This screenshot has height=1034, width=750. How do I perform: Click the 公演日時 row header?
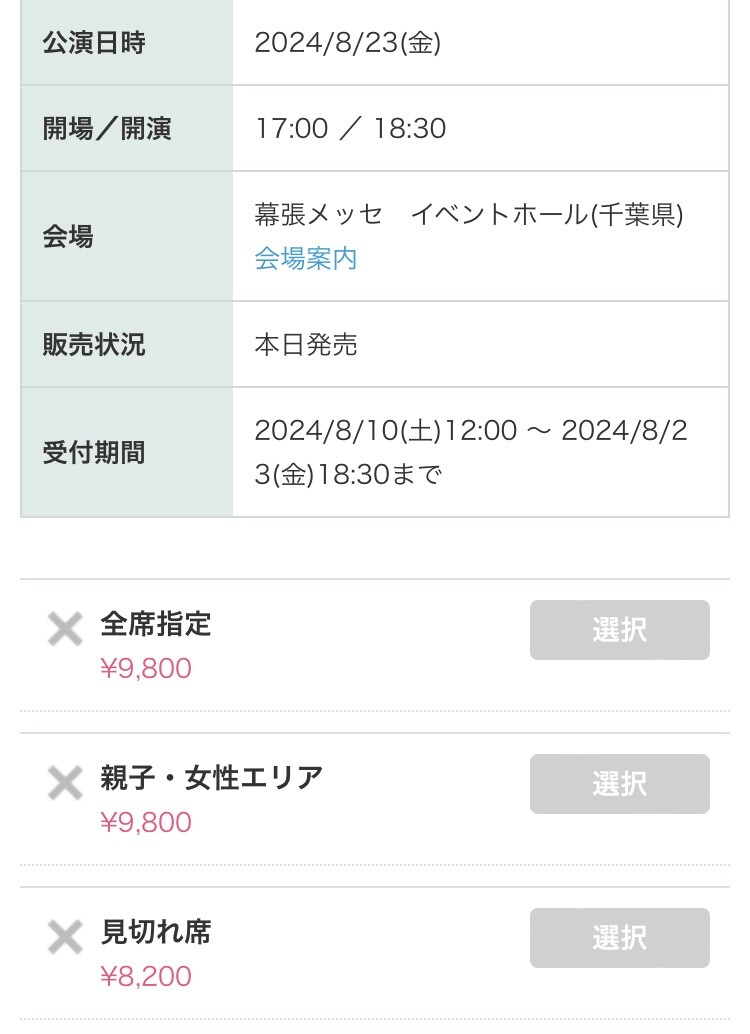(x=93, y=43)
